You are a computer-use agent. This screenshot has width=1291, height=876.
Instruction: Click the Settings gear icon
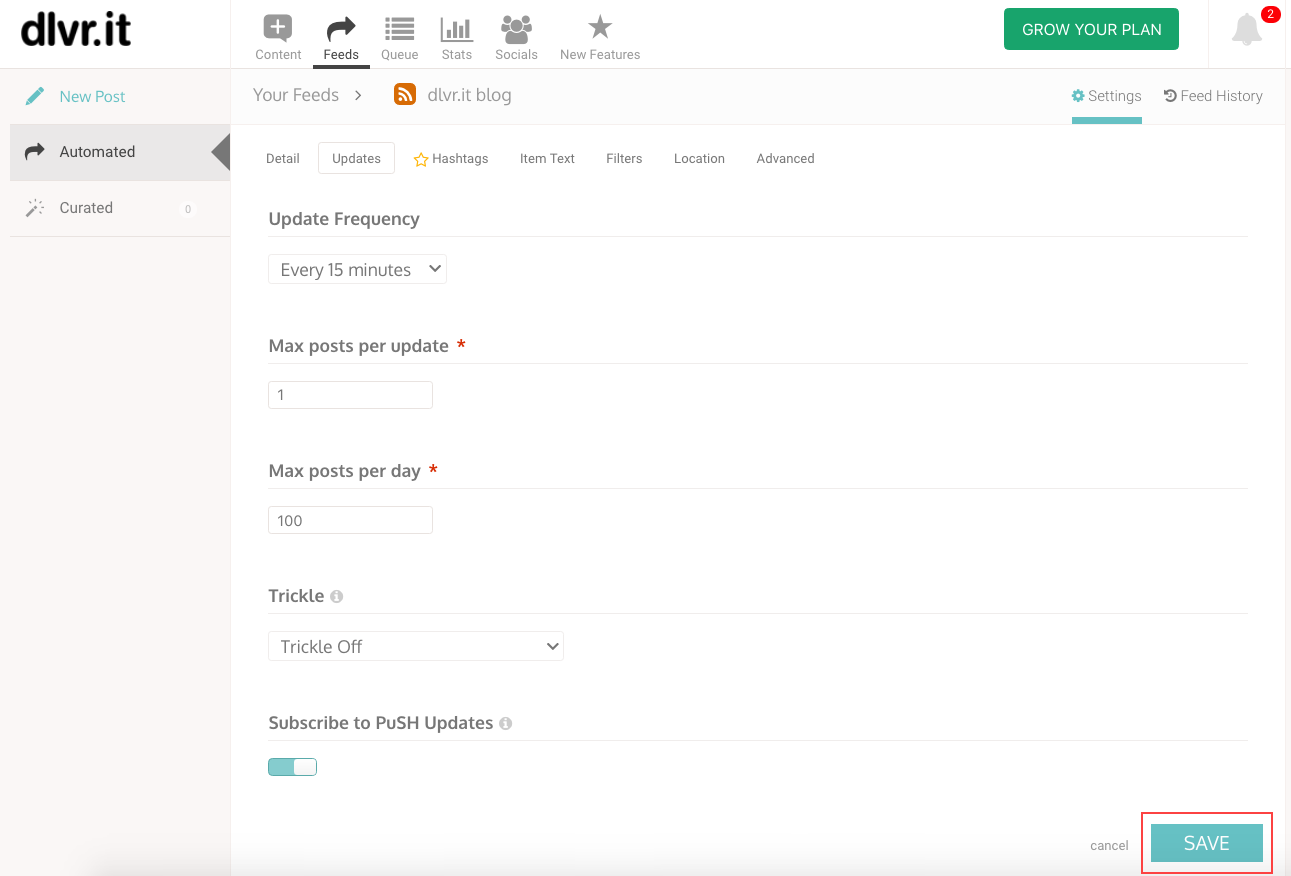(x=1078, y=96)
